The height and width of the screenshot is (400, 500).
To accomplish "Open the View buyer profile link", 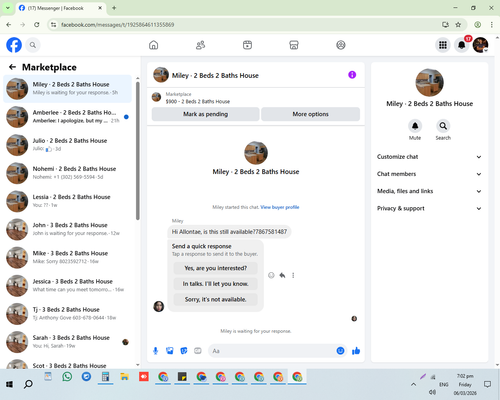I will pos(280,207).
